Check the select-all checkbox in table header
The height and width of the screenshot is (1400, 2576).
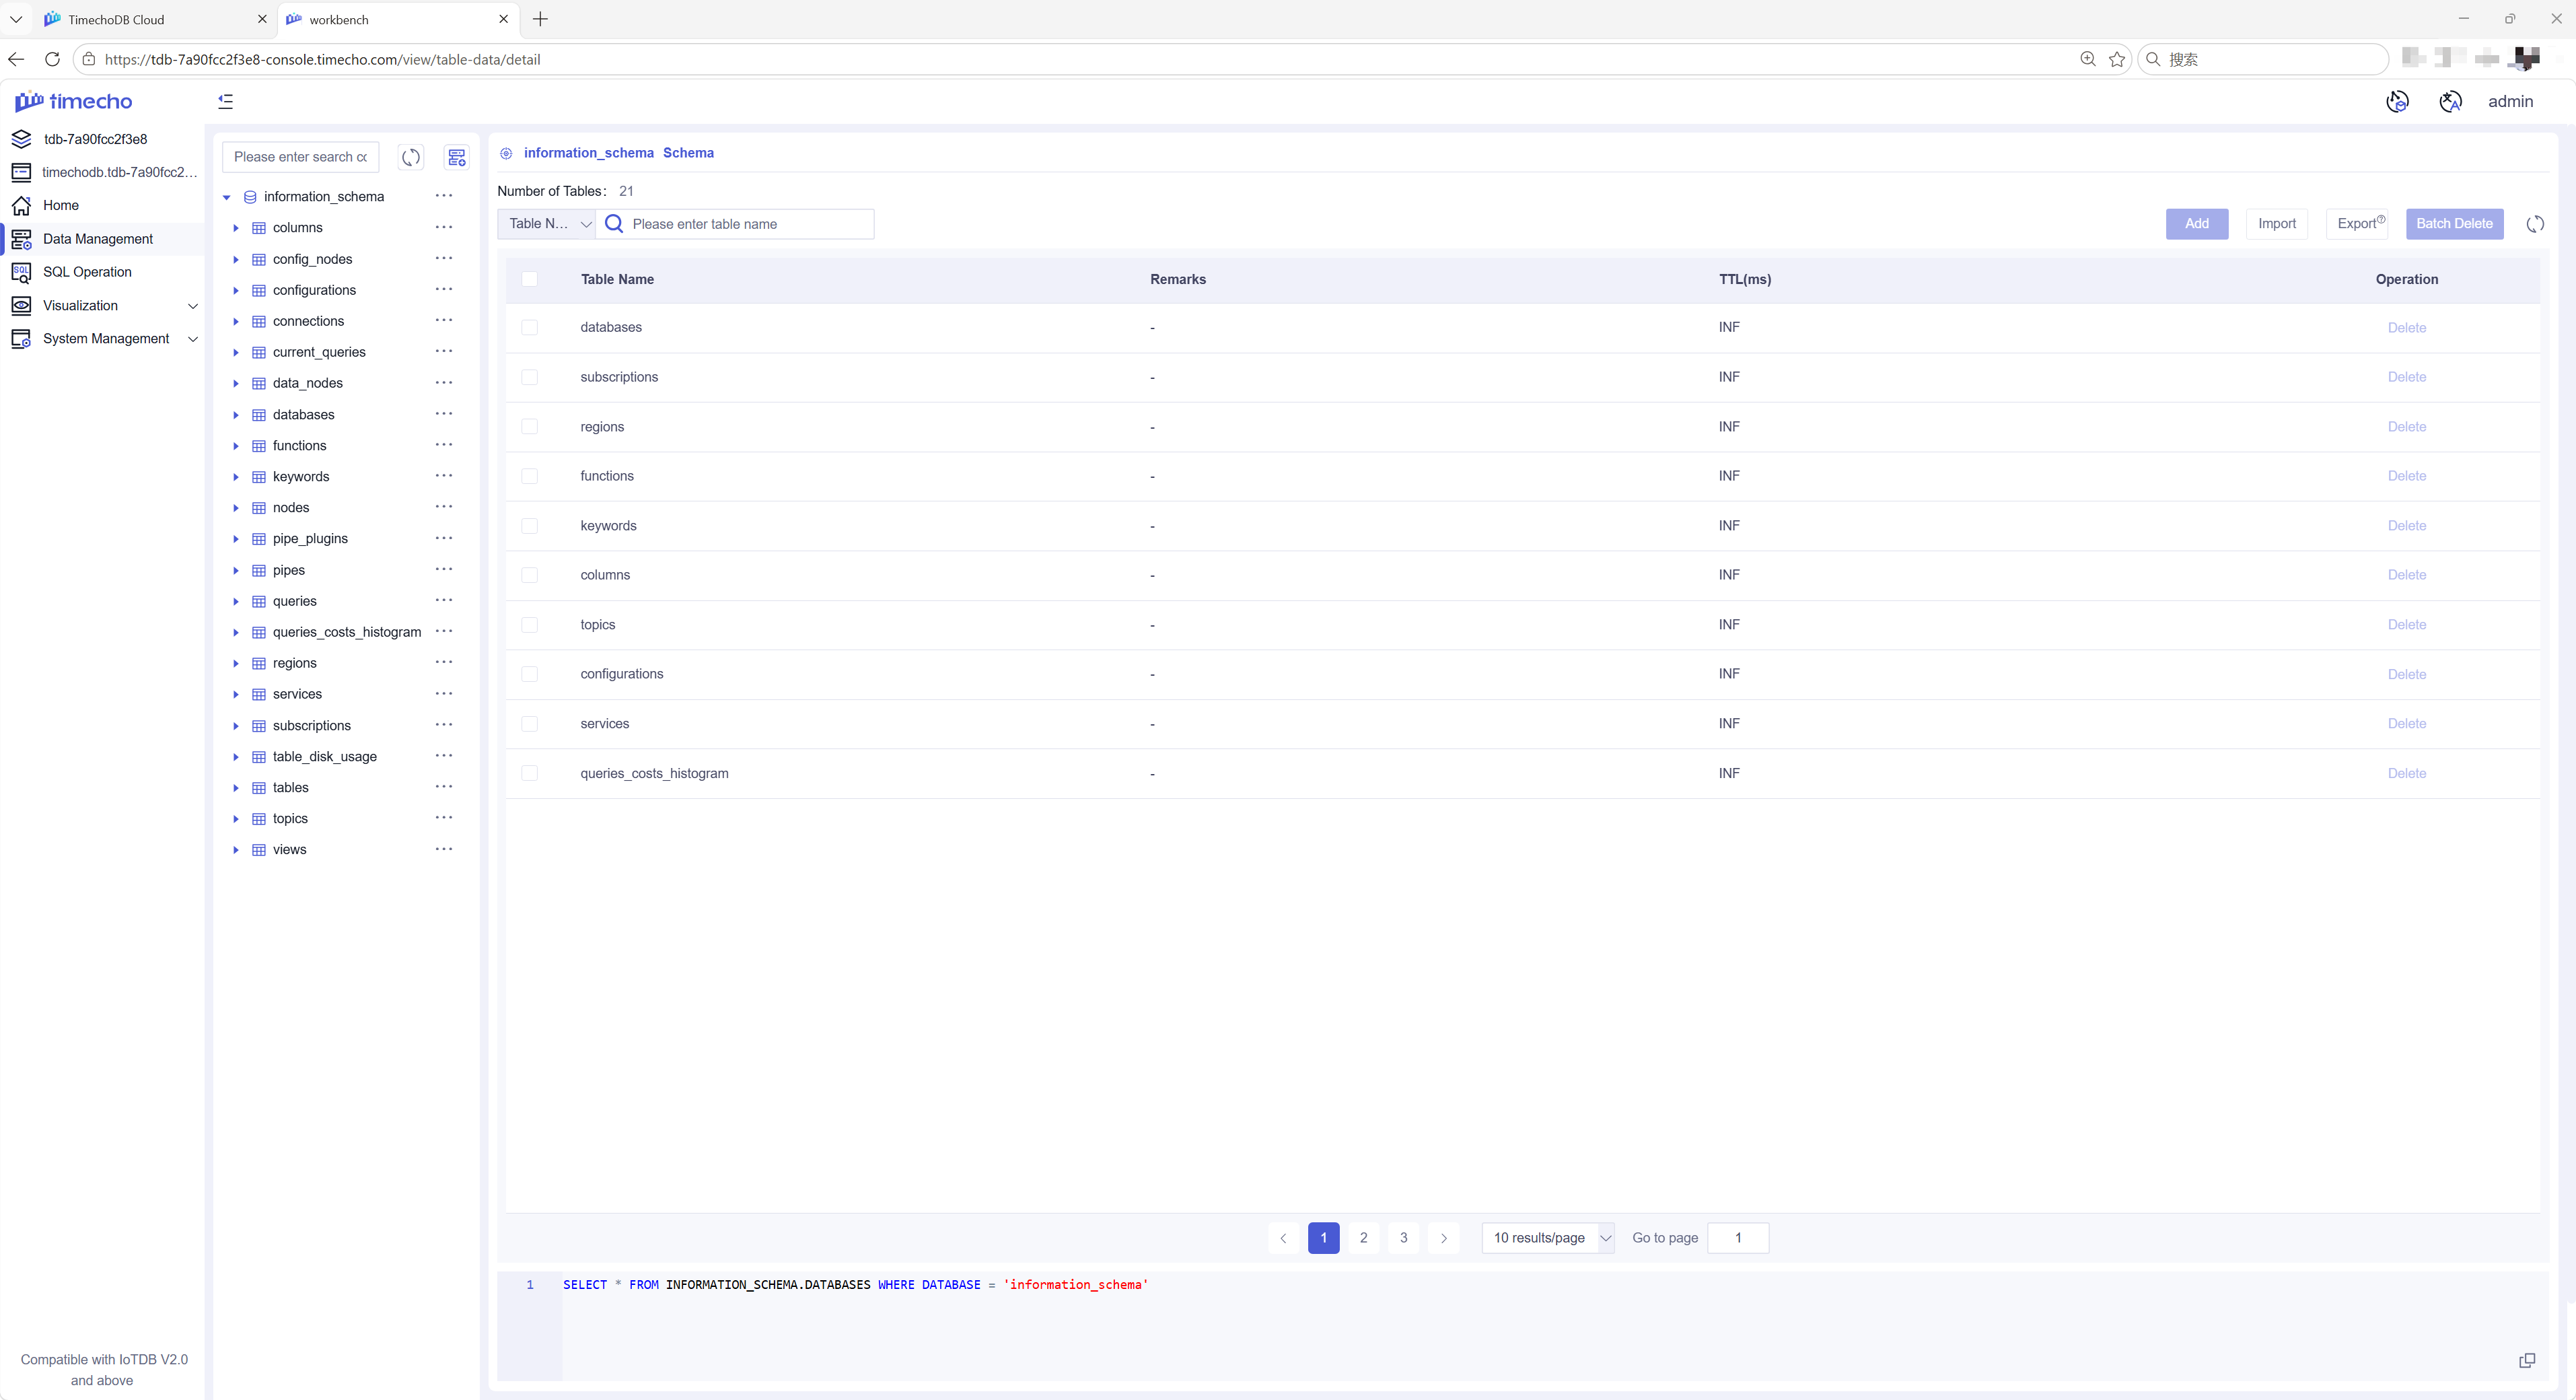(530, 279)
